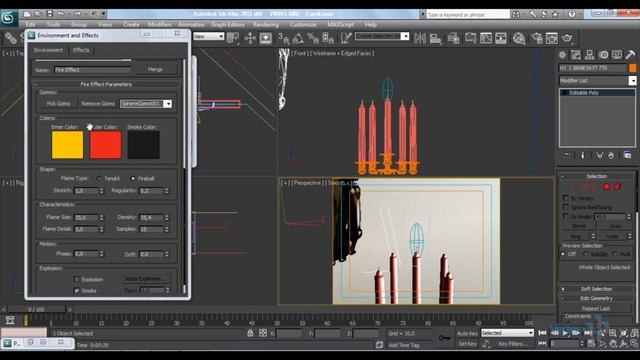Switch to the Display command panel
The width and height of the screenshot is (640, 360).
[x=617, y=55]
